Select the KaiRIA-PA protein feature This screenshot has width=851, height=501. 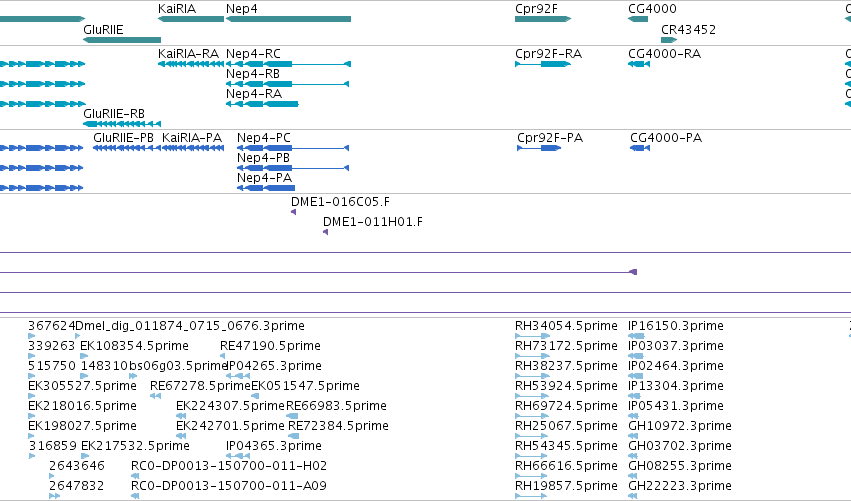(193, 148)
